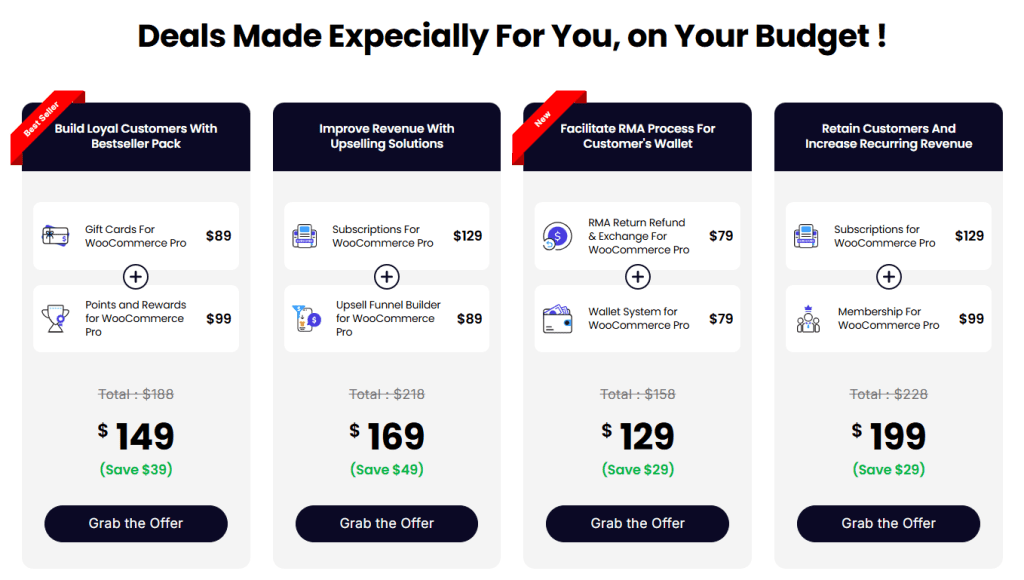Click the plus icon in Bestseller Pack card
Screen dimensions: 1024x580
click(x=136, y=277)
